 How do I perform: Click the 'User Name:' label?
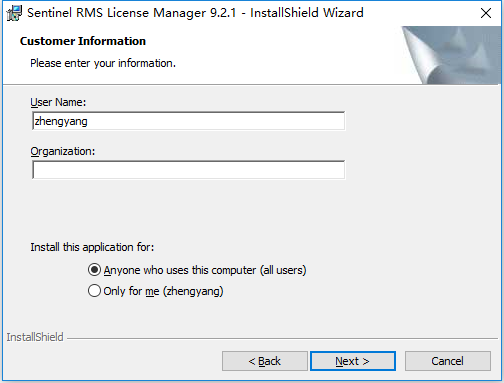(x=58, y=102)
